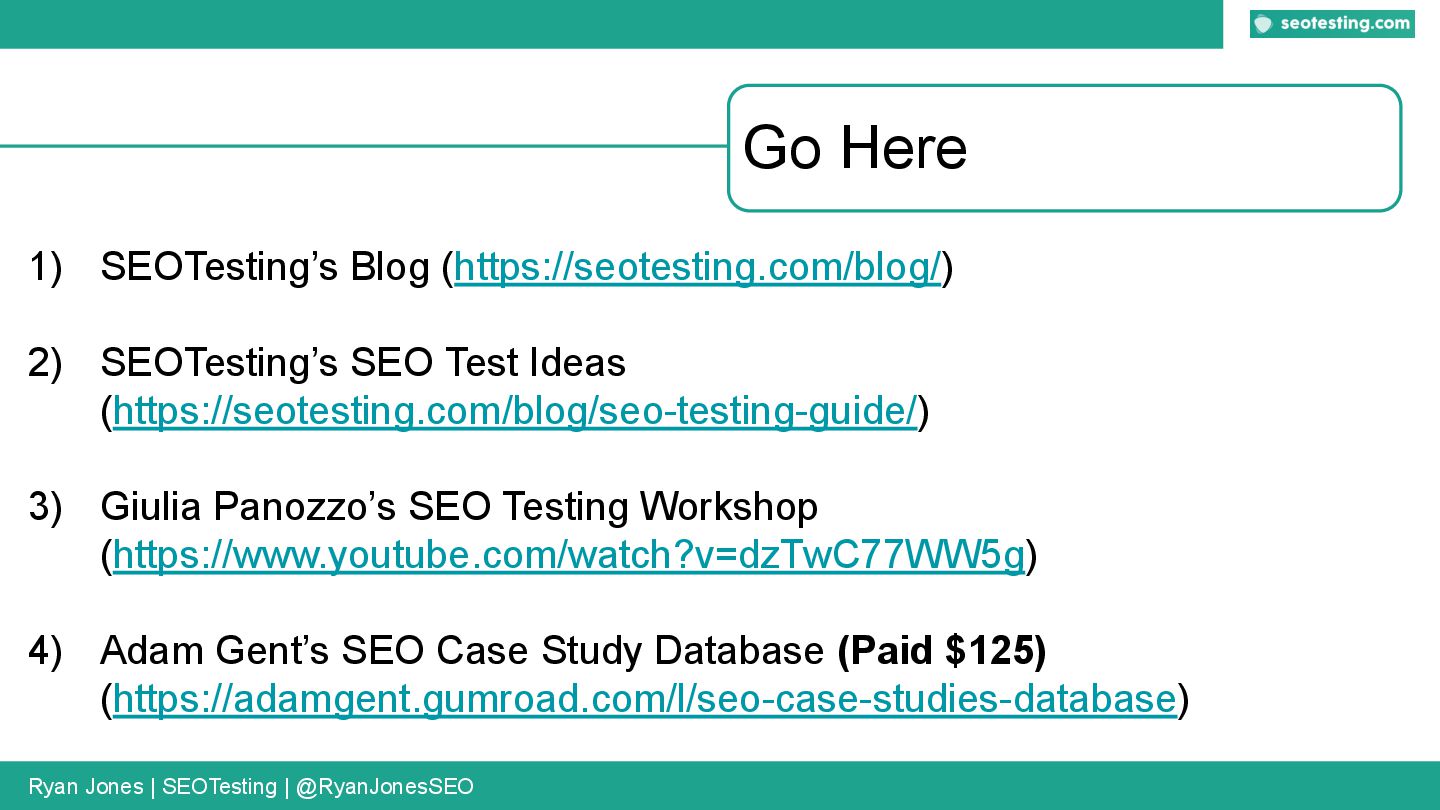Click '@RyanJonesSEO' handle in the footer
The width and height of the screenshot is (1440, 810).
pyautogui.click(x=384, y=787)
